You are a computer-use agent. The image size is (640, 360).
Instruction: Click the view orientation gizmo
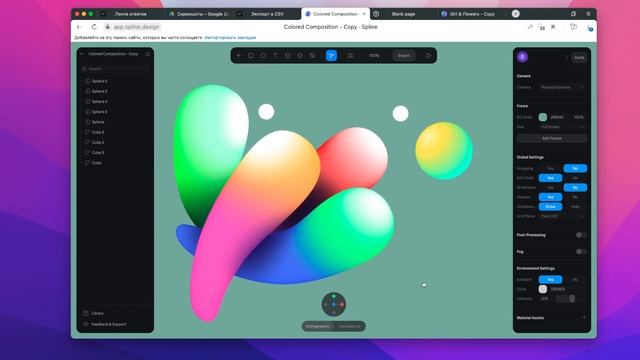pos(334,304)
